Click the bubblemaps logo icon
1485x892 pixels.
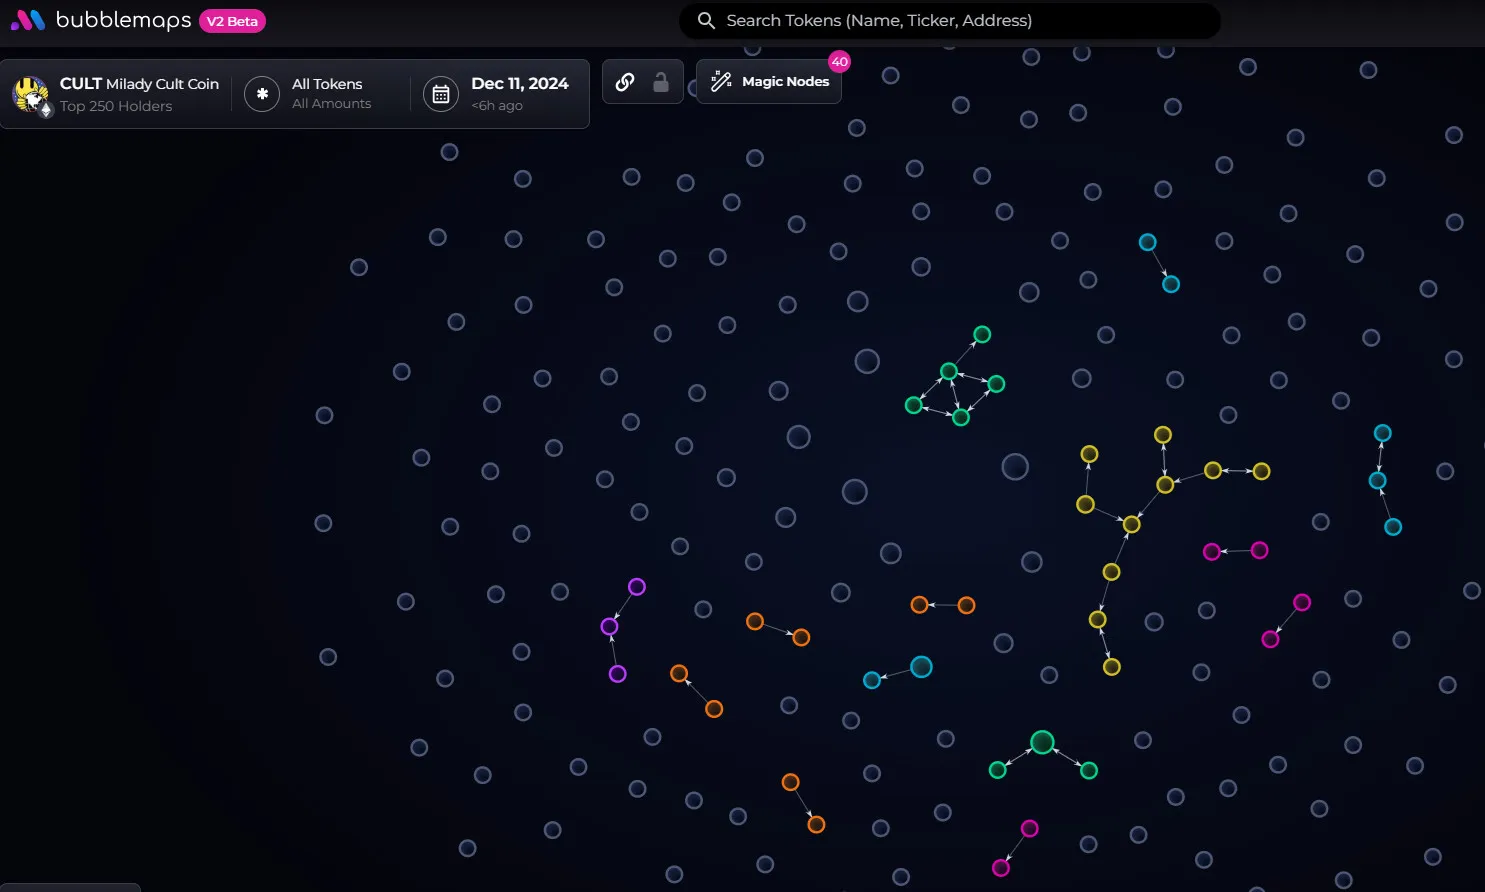[x=27, y=20]
